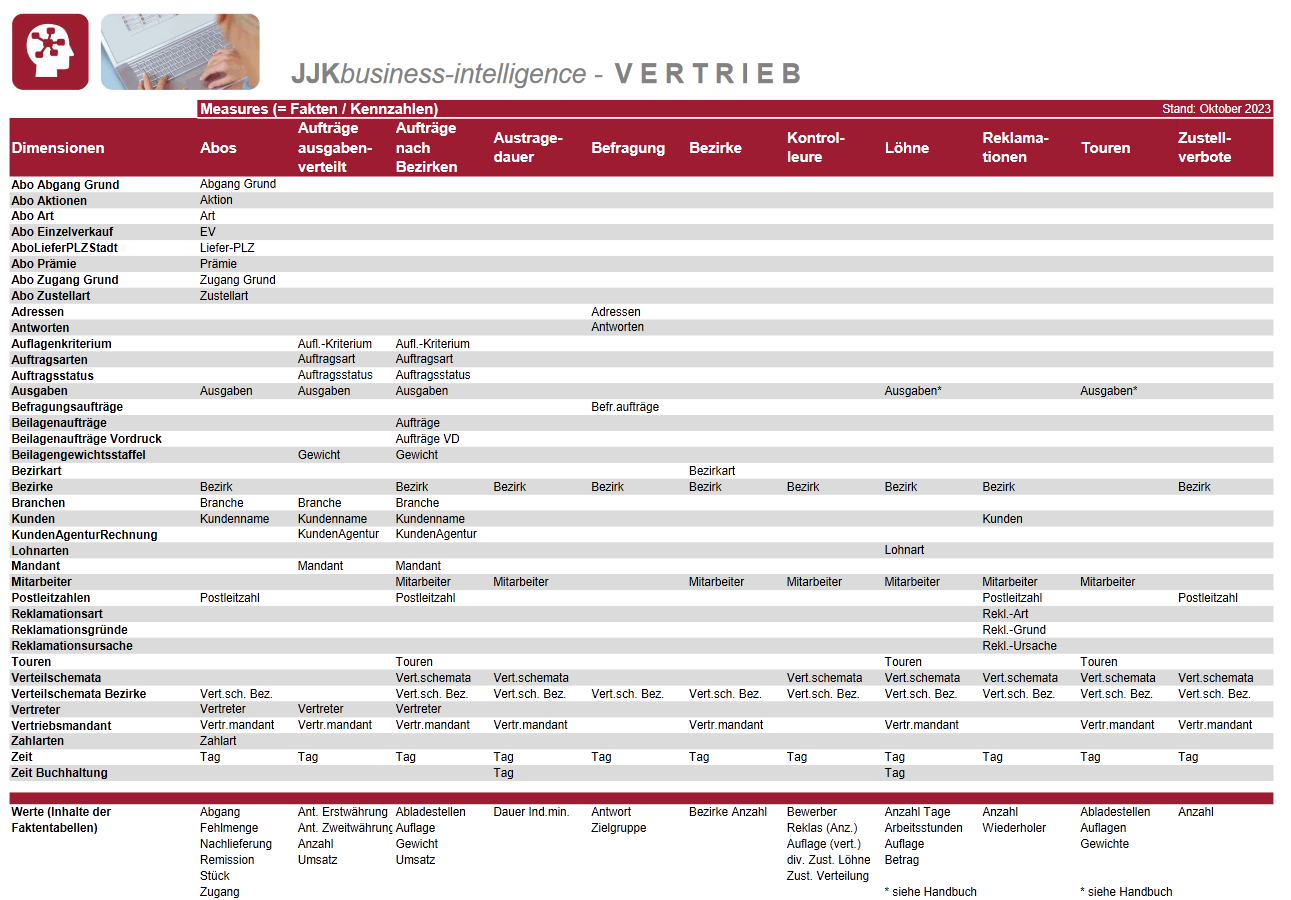
Task: Click the 'Dauer Ind.min.' value
Action: [x=531, y=812]
